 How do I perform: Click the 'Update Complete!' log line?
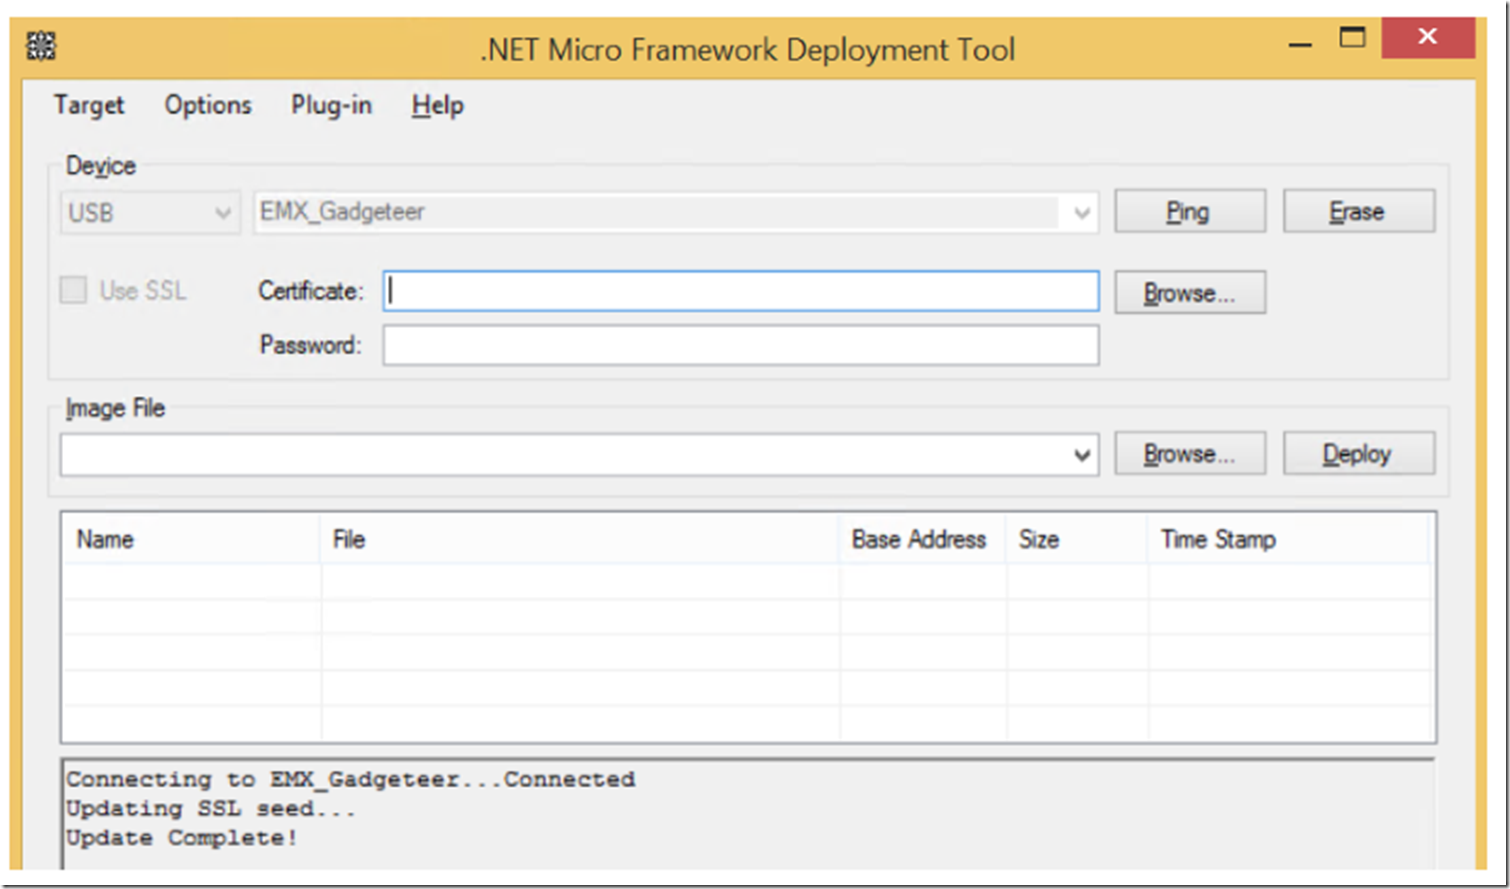tap(182, 837)
